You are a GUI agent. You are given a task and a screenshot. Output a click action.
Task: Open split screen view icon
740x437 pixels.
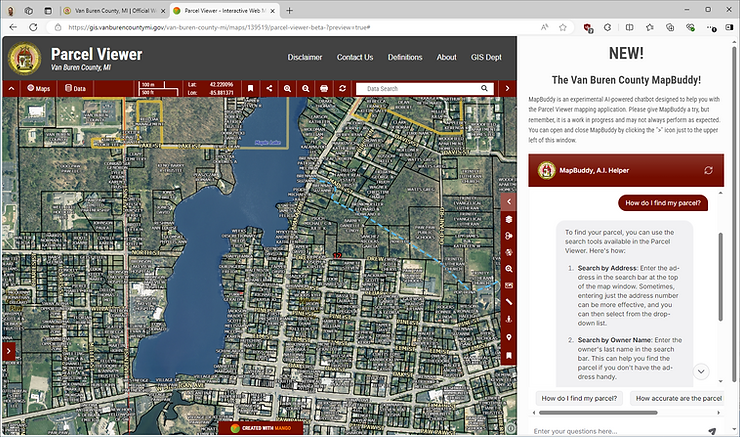click(629, 27)
